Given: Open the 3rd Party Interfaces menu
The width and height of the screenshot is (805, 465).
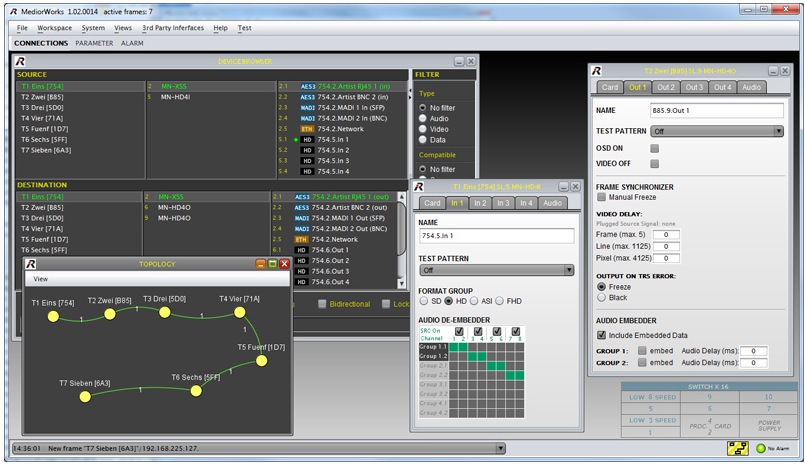Looking at the screenshot, I should point(172,28).
